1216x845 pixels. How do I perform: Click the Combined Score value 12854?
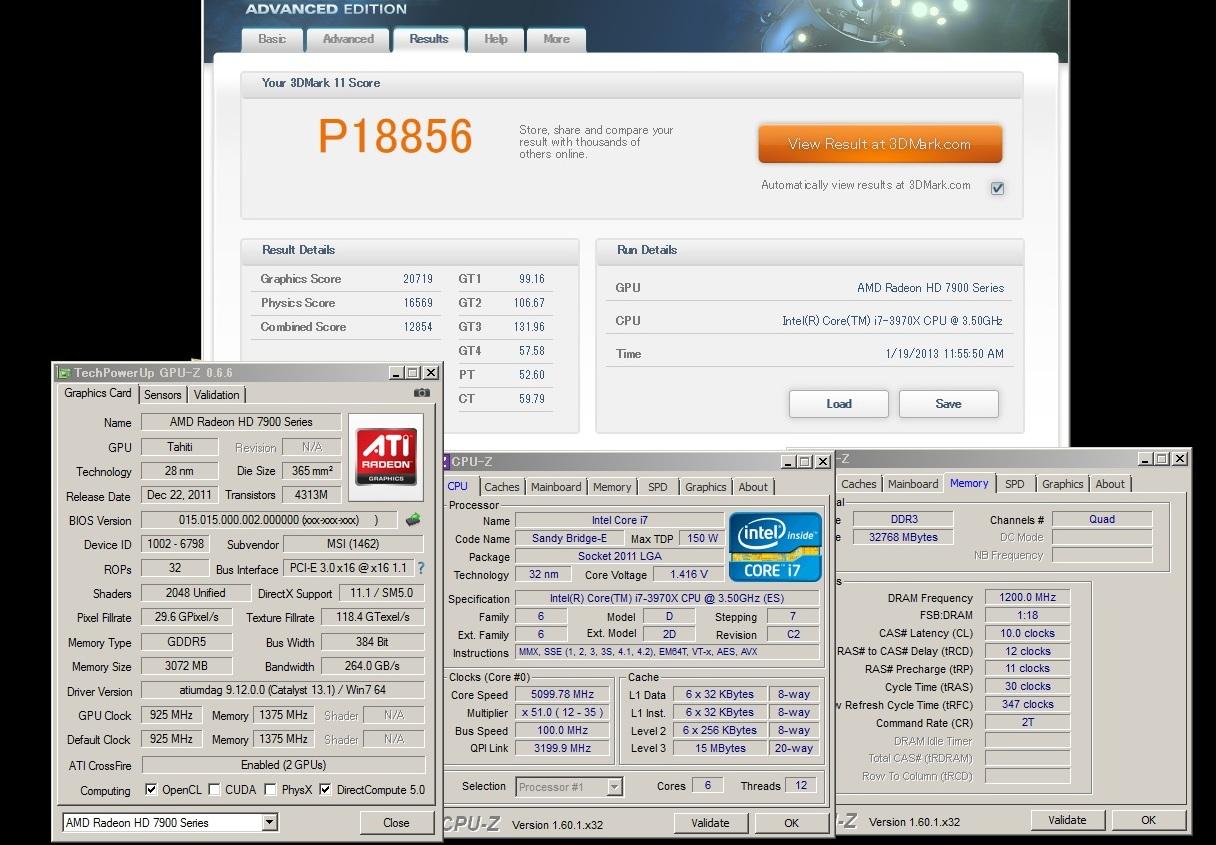418,327
